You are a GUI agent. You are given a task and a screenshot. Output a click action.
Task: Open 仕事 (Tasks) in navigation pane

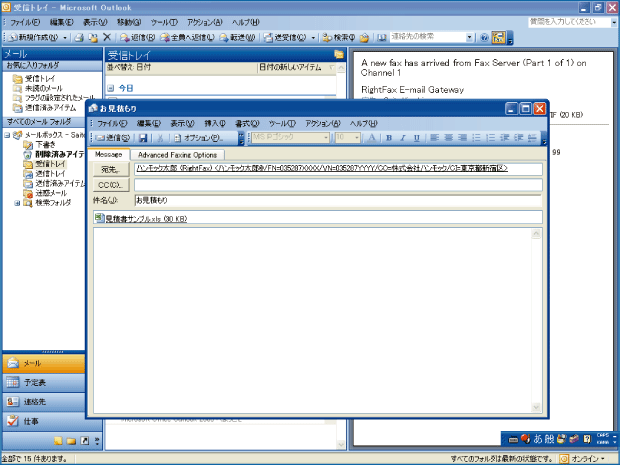[x=43, y=421]
